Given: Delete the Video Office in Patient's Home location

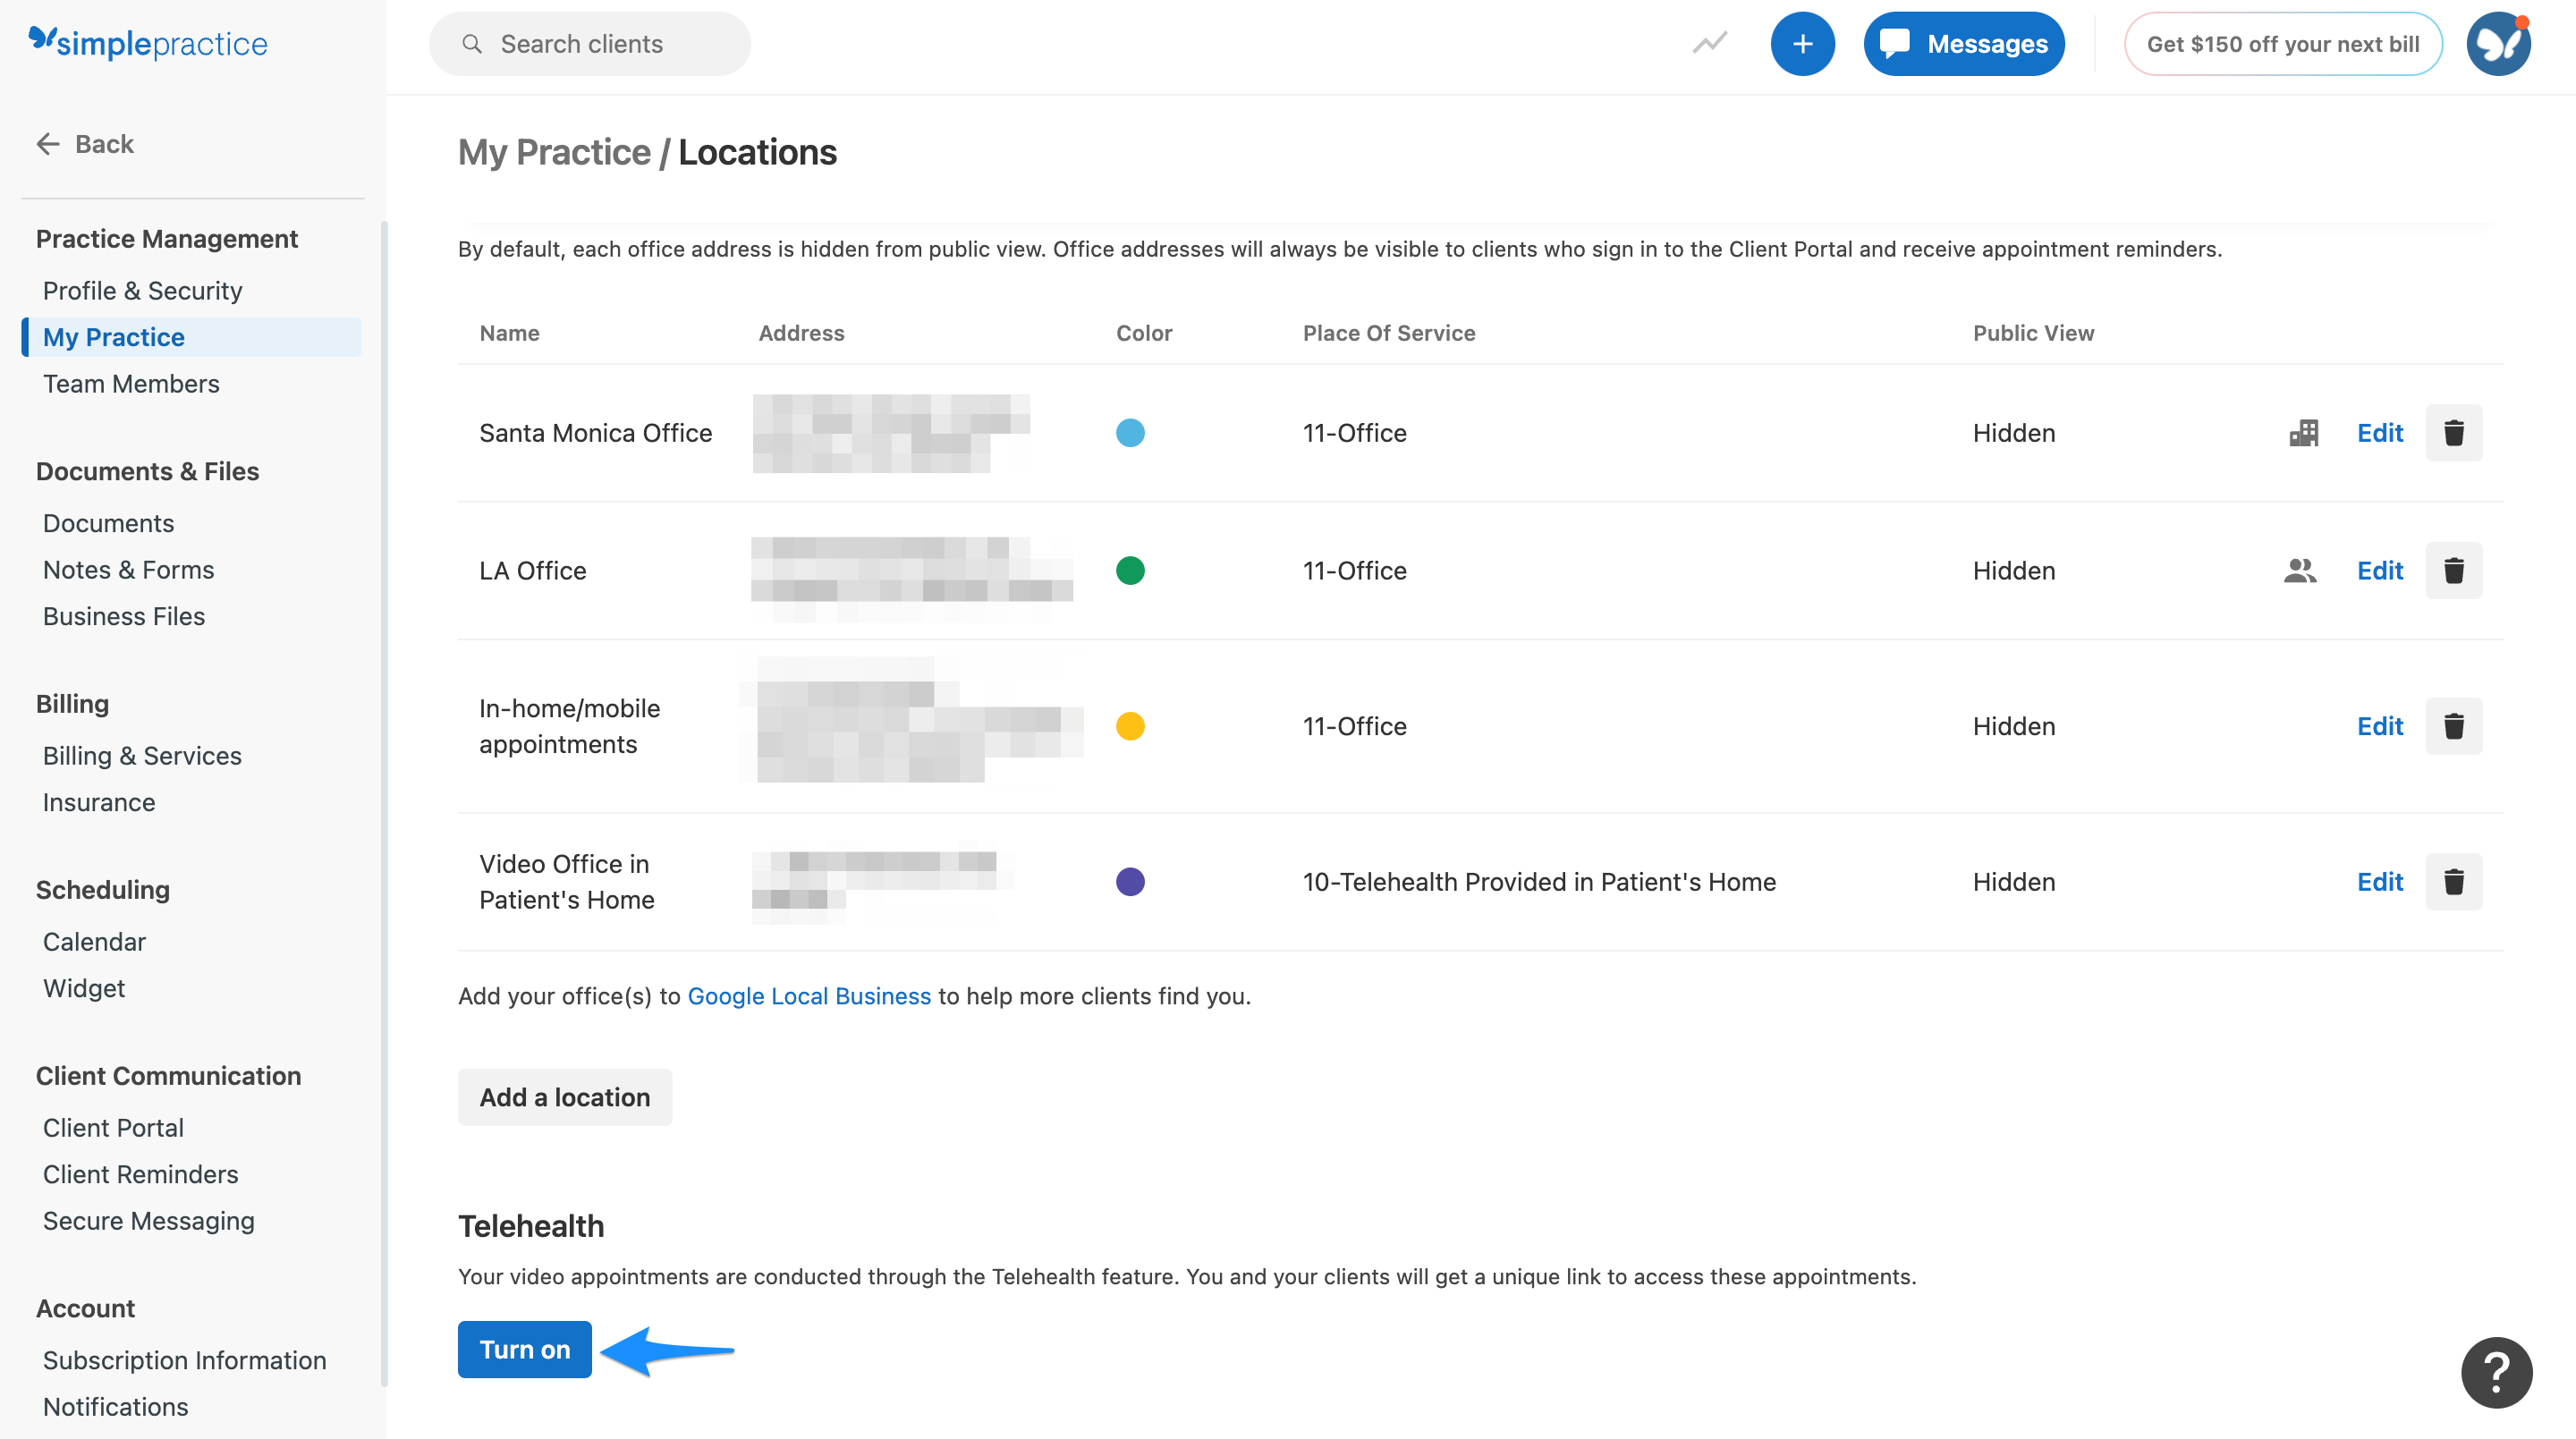Looking at the screenshot, I should (x=2454, y=881).
